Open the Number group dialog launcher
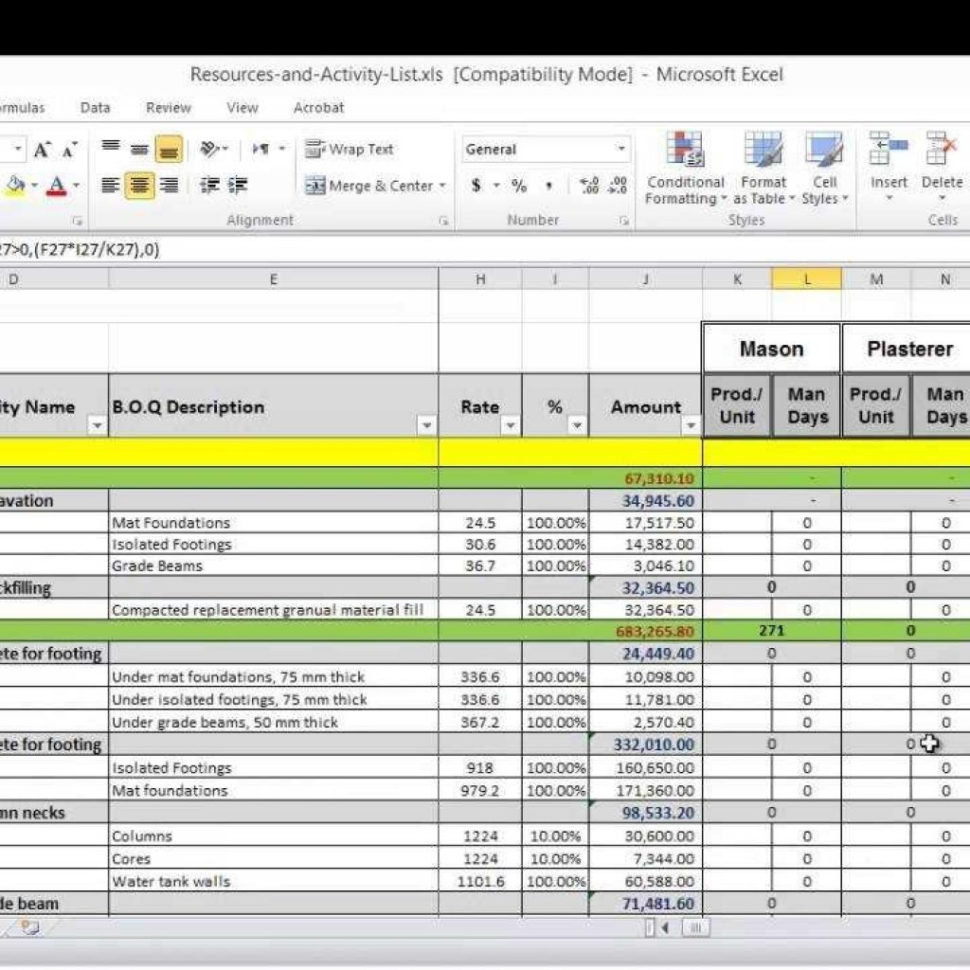Image resolution: width=970 pixels, height=970 pixels. click(x=625, y=218)
